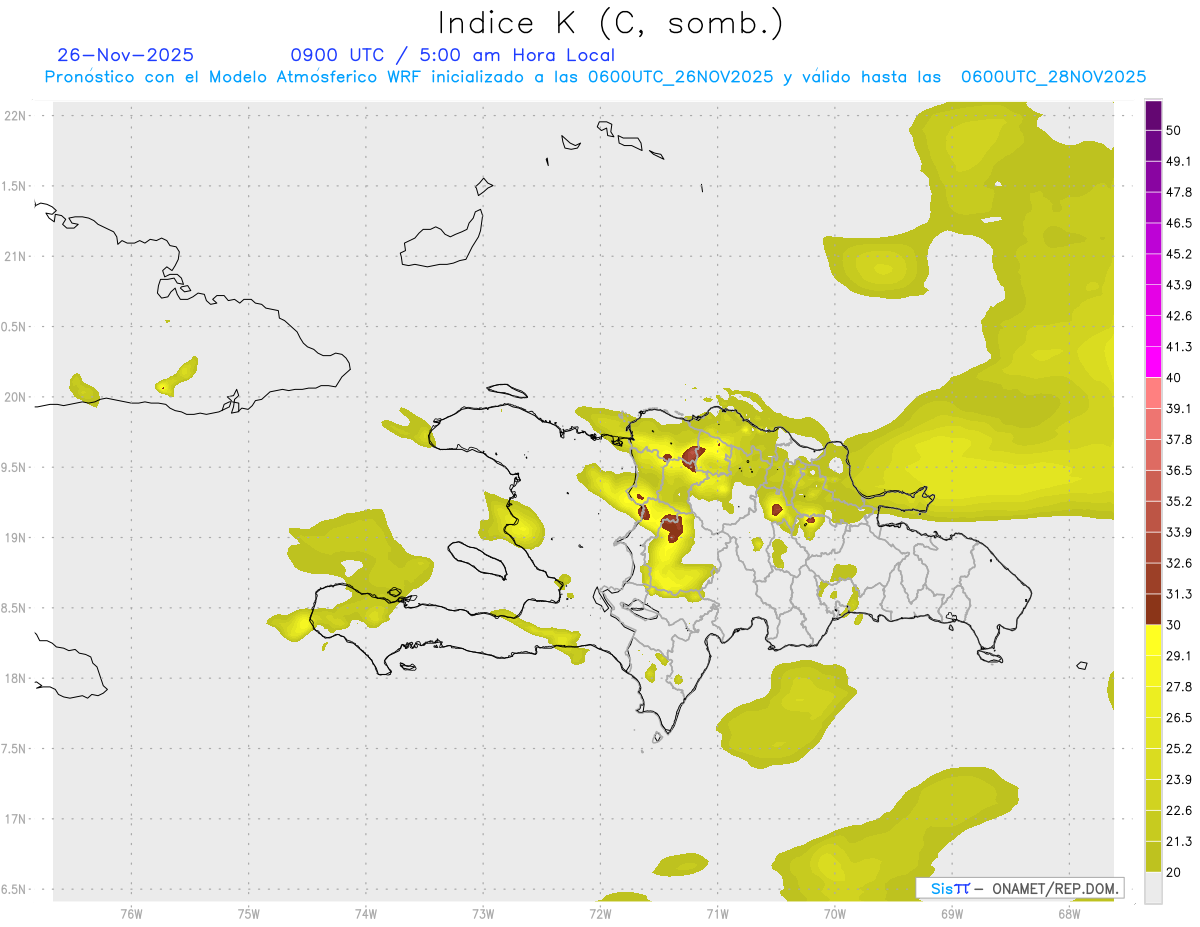
Task: Click the color scale value "25.2"
Action: point(1179,749)
